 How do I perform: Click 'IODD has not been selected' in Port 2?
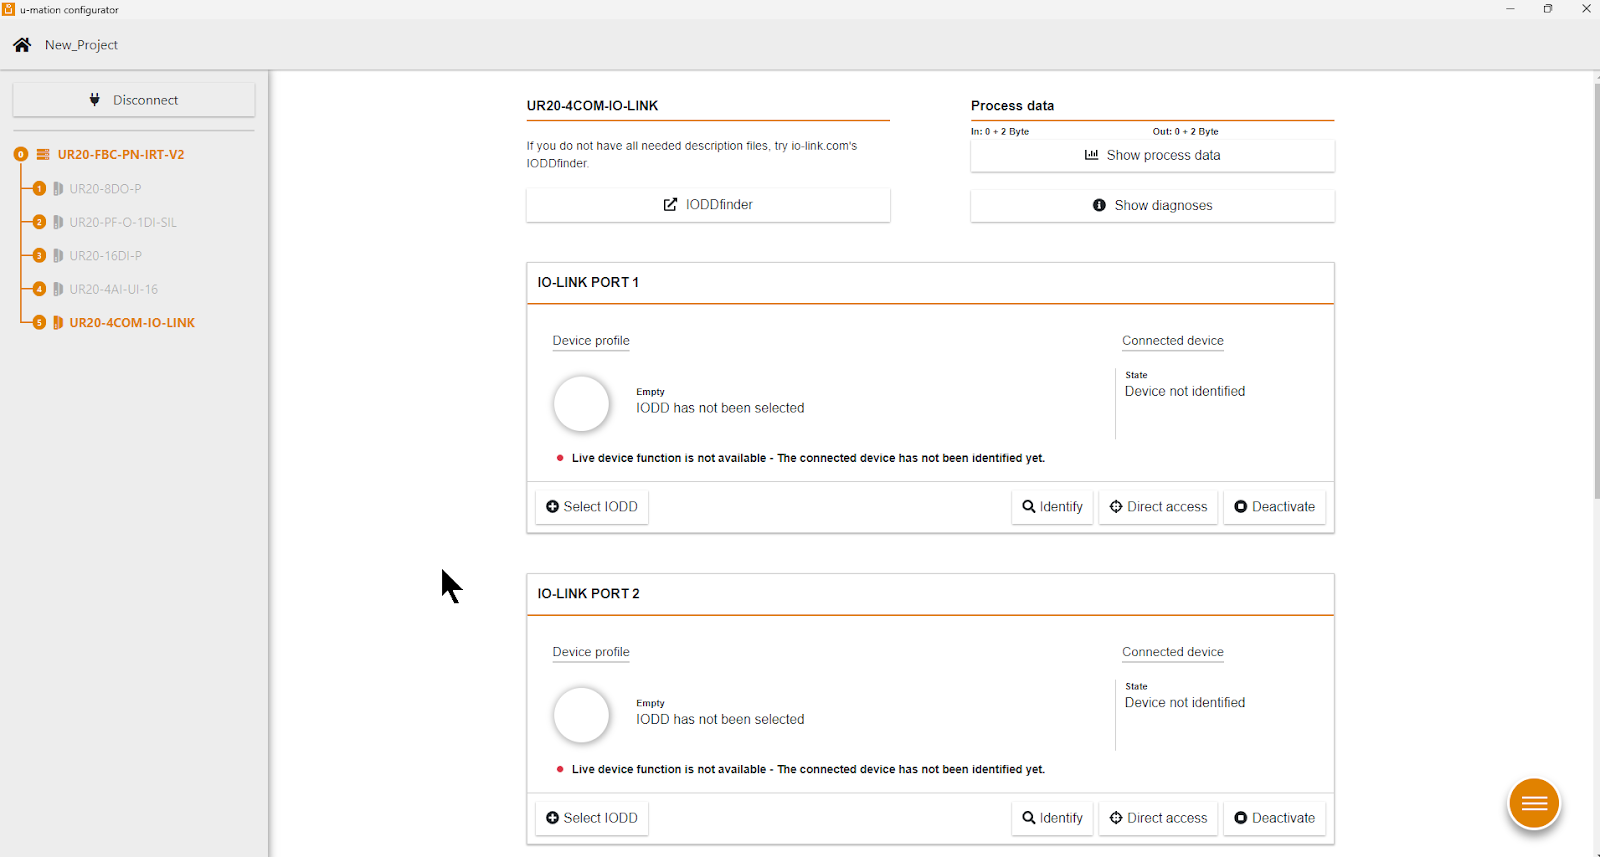pyautogui.click(x=720, y=719)
